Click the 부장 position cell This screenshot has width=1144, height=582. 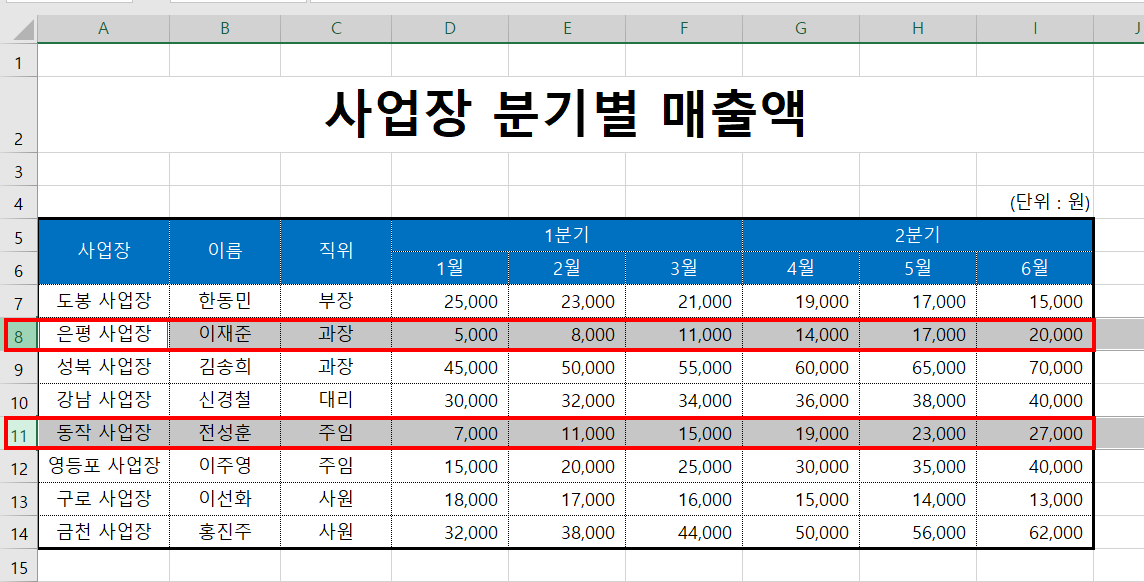coord(336,301)
